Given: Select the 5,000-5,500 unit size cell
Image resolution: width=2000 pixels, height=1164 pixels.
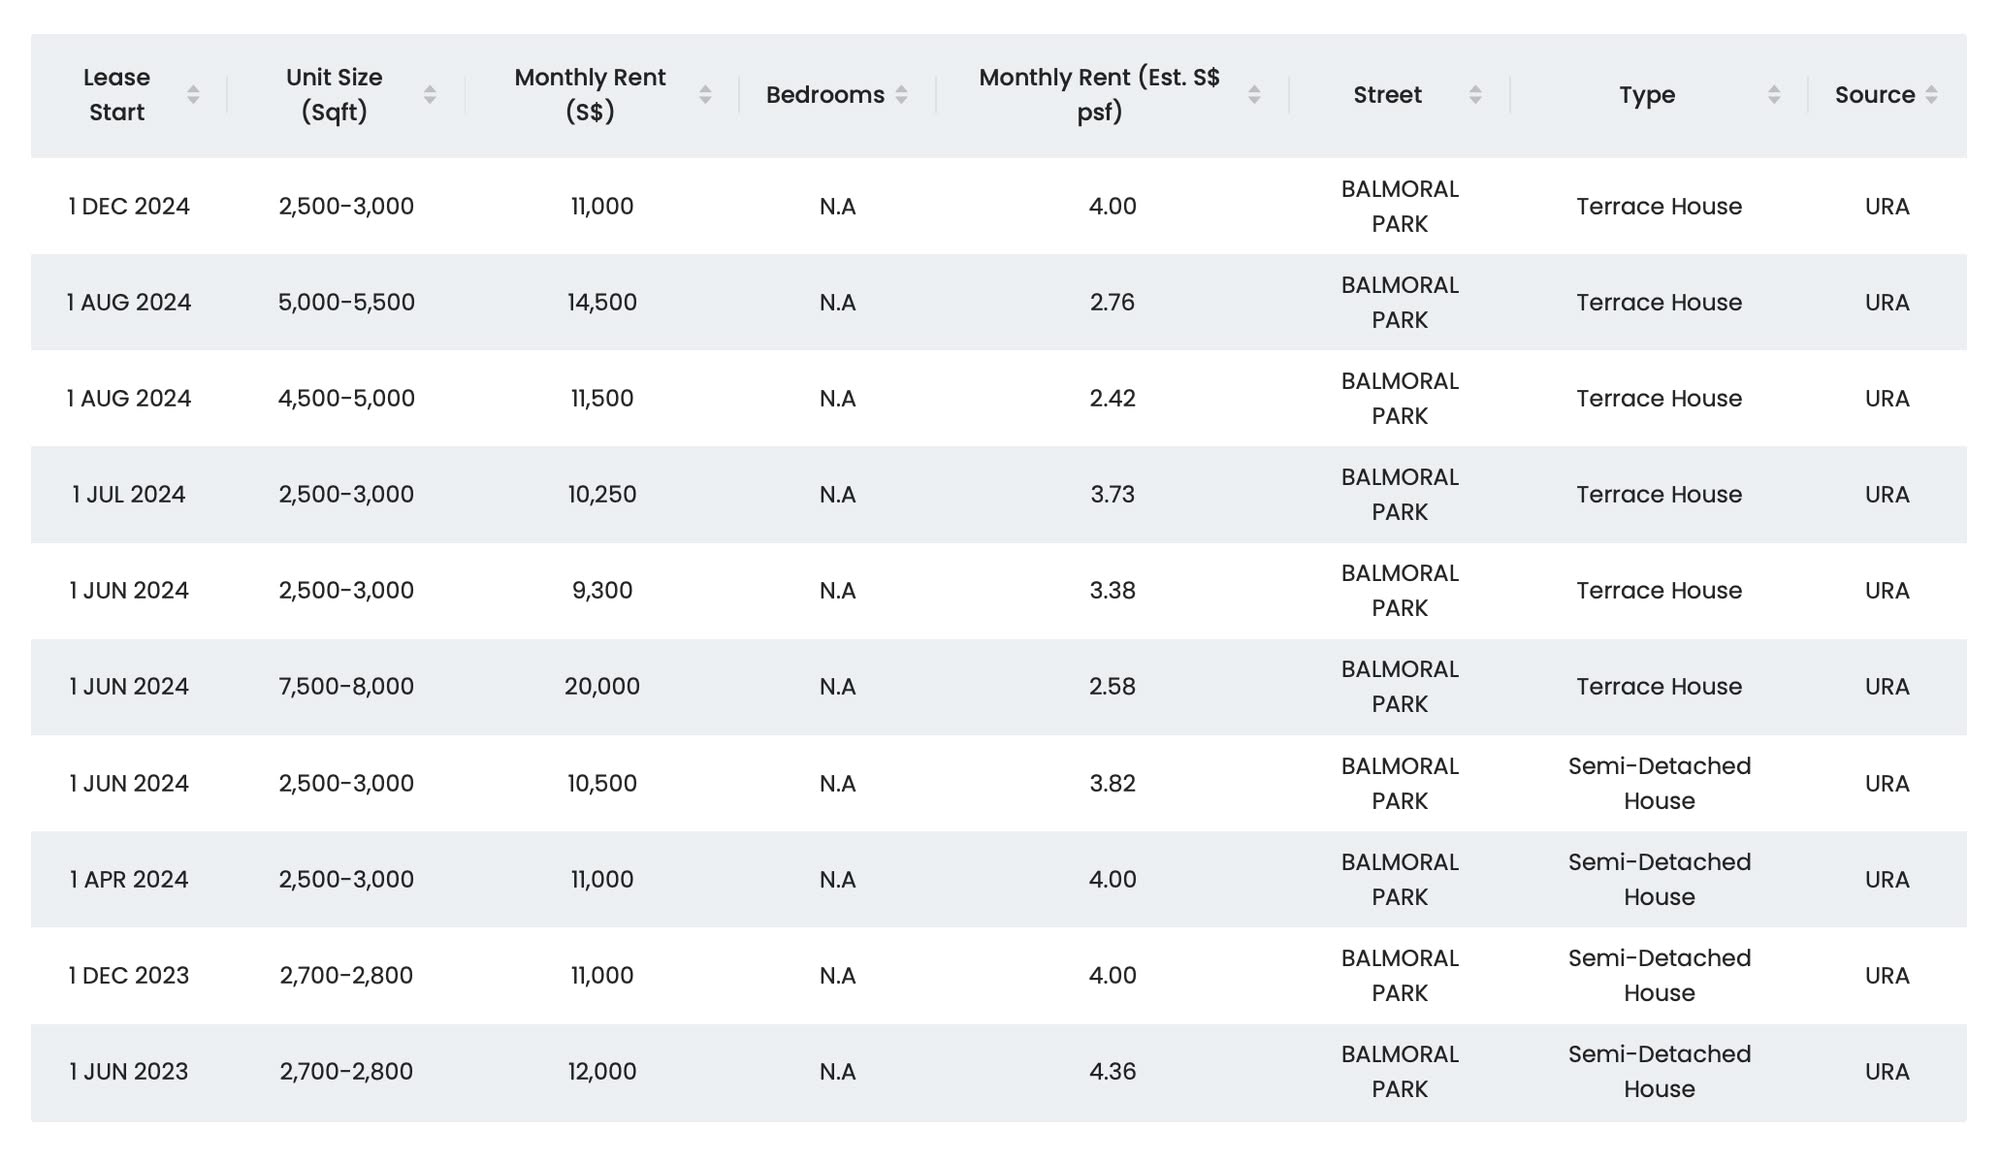Looking at the screenshot, I should (x=346, y=302).
